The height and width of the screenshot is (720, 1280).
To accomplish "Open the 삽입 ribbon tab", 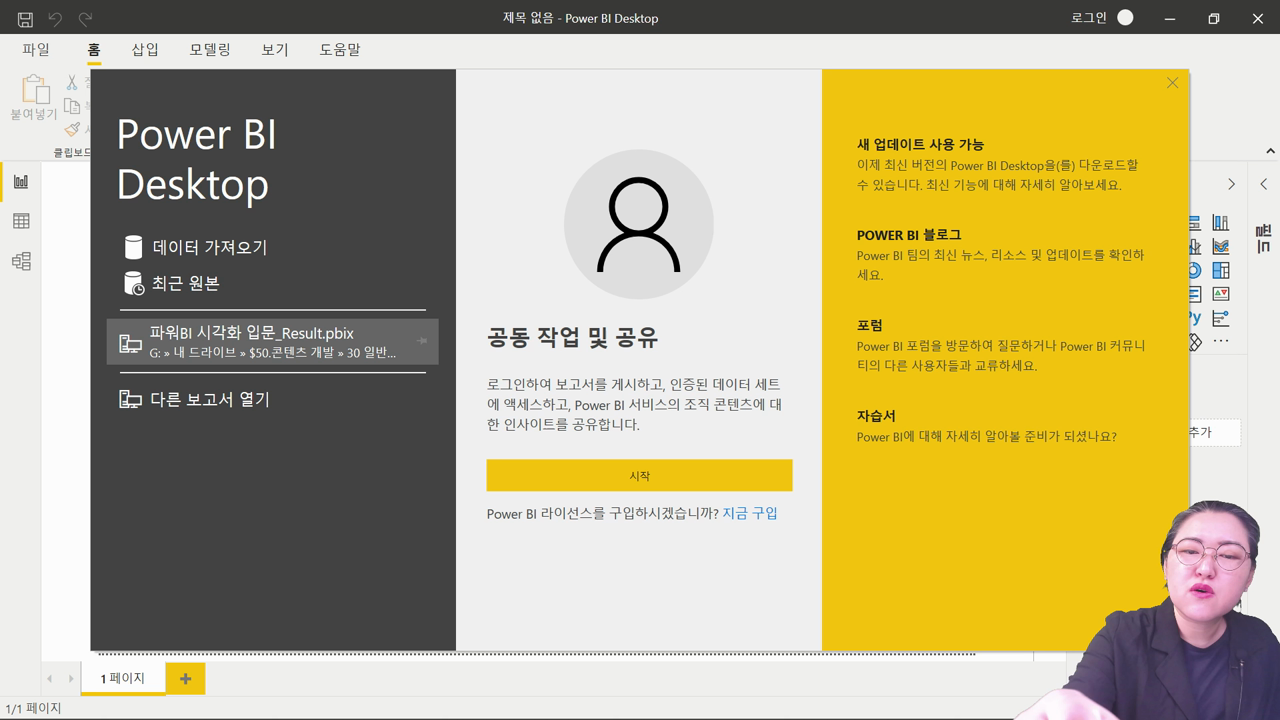I will (x=146, y=50).
